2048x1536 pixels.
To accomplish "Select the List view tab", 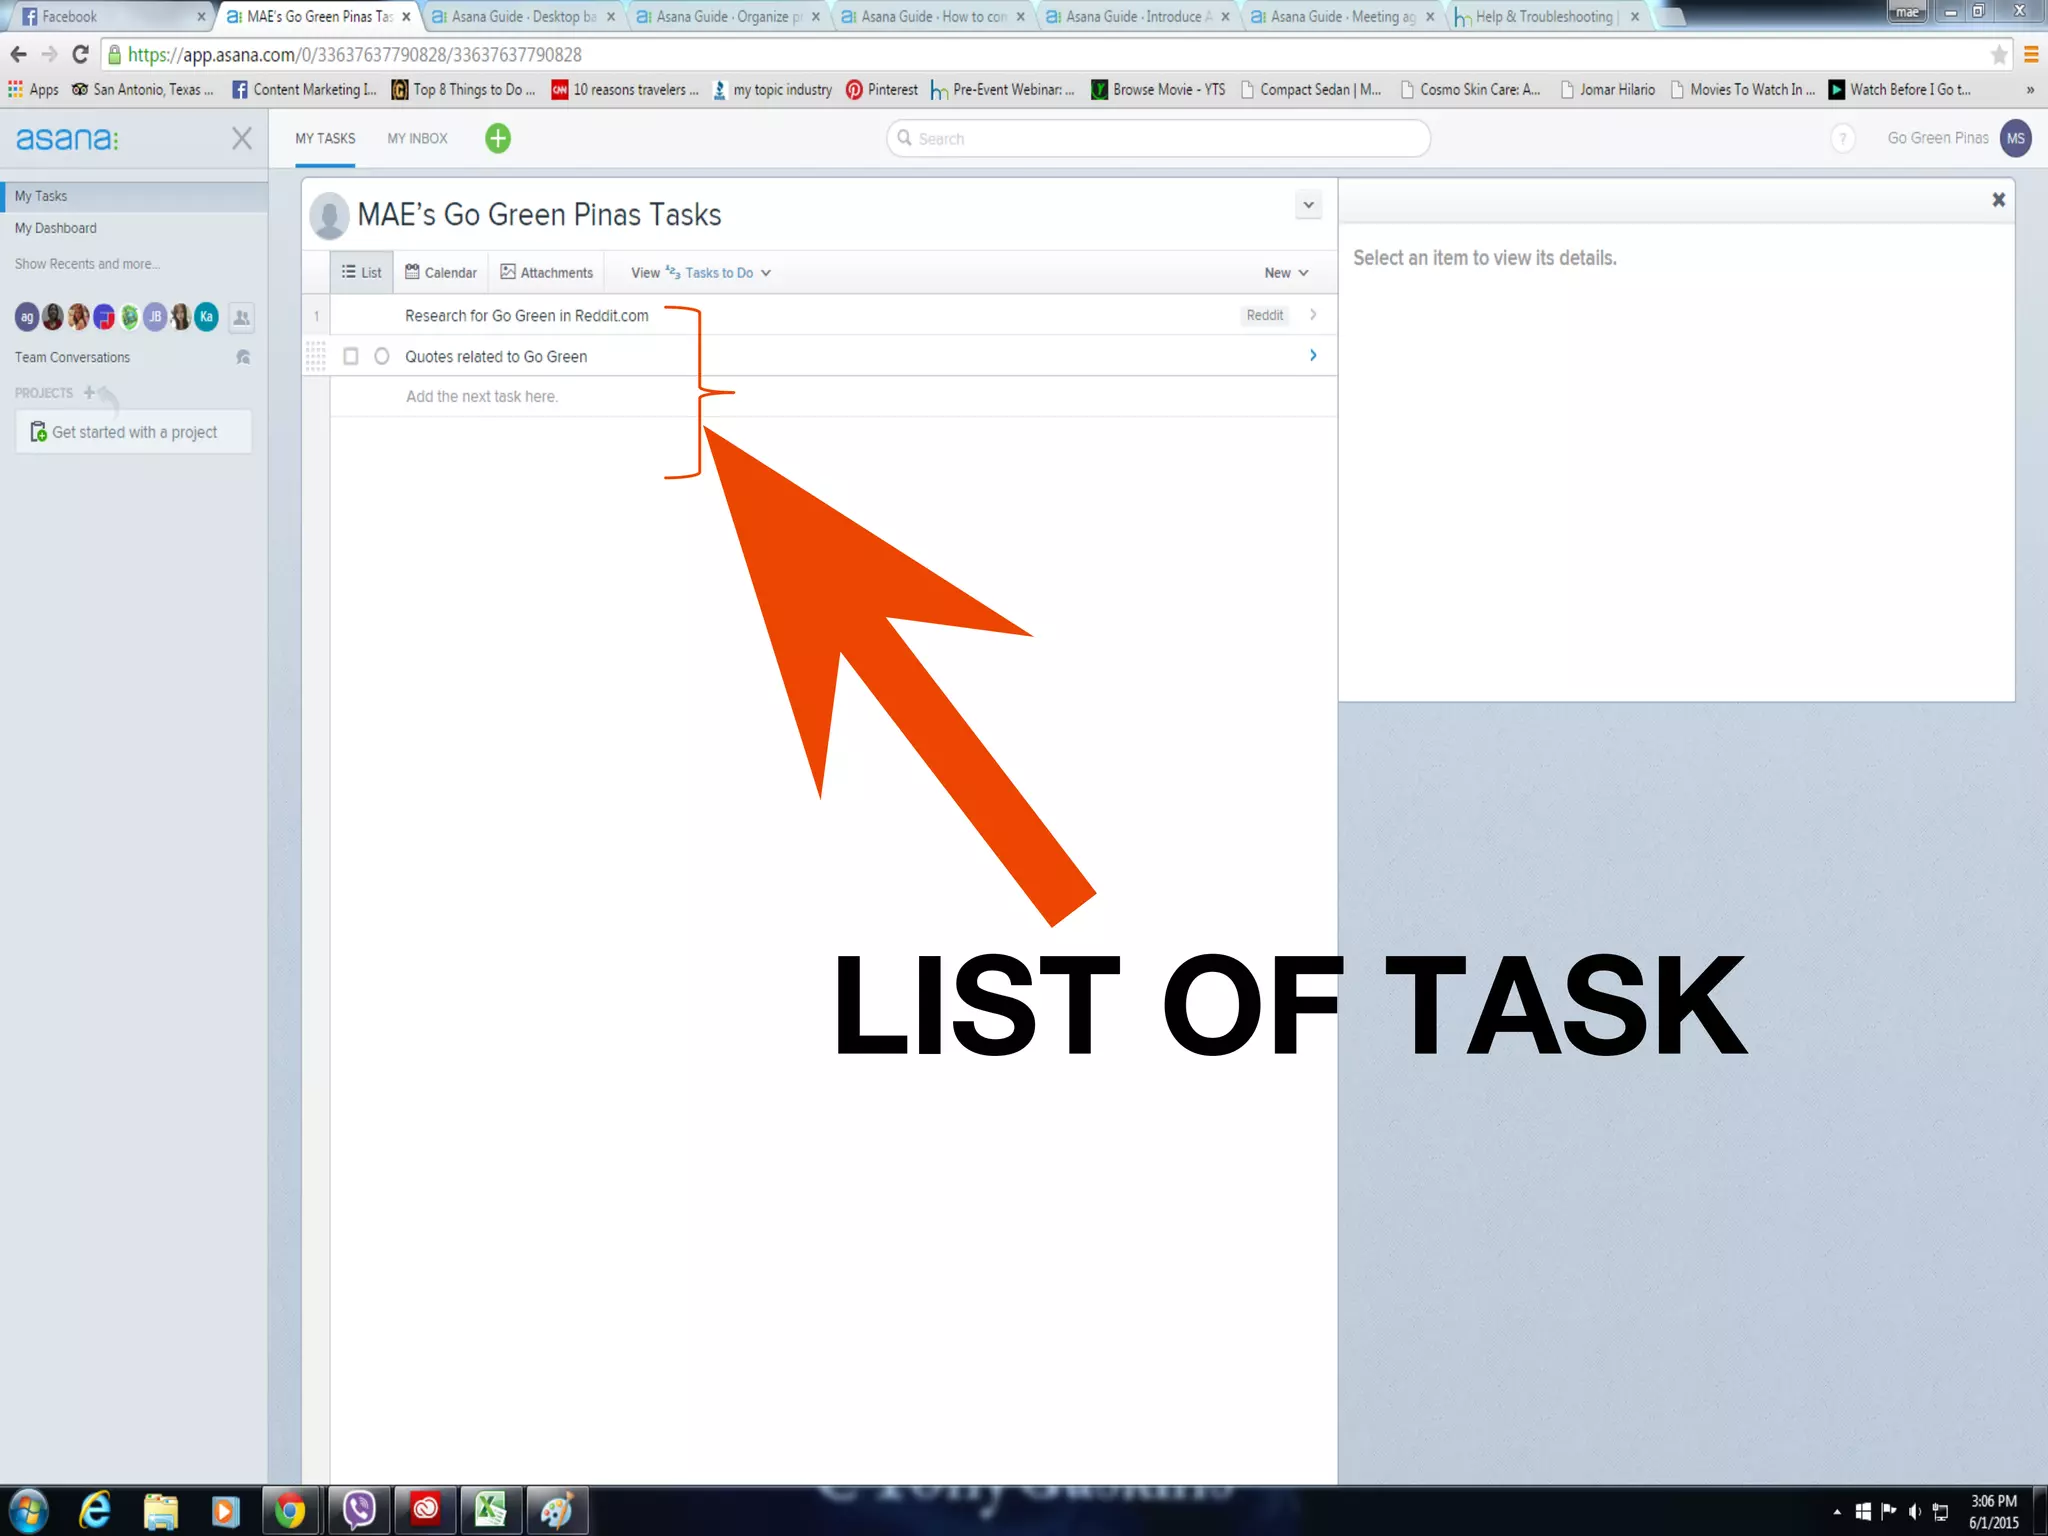I will pyautogui.click(x=361, y=273).
